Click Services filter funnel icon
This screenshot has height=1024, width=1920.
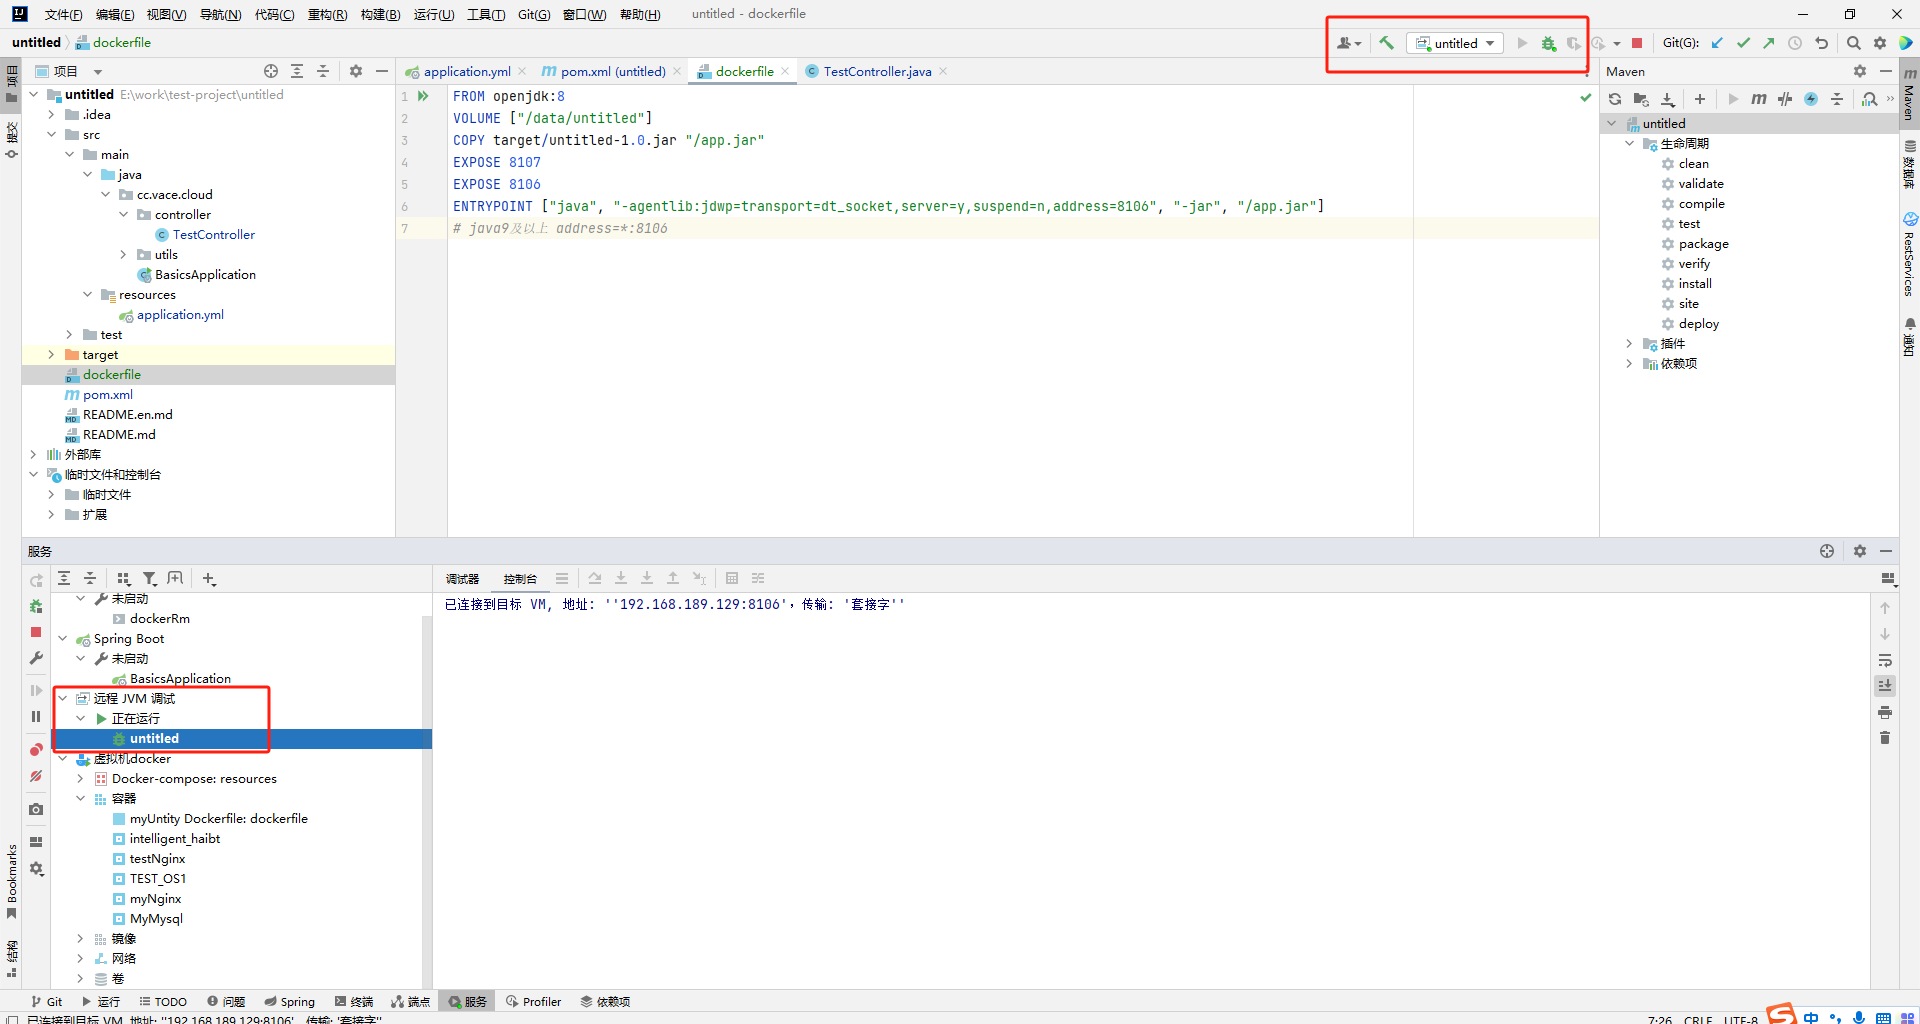[149, 578]
